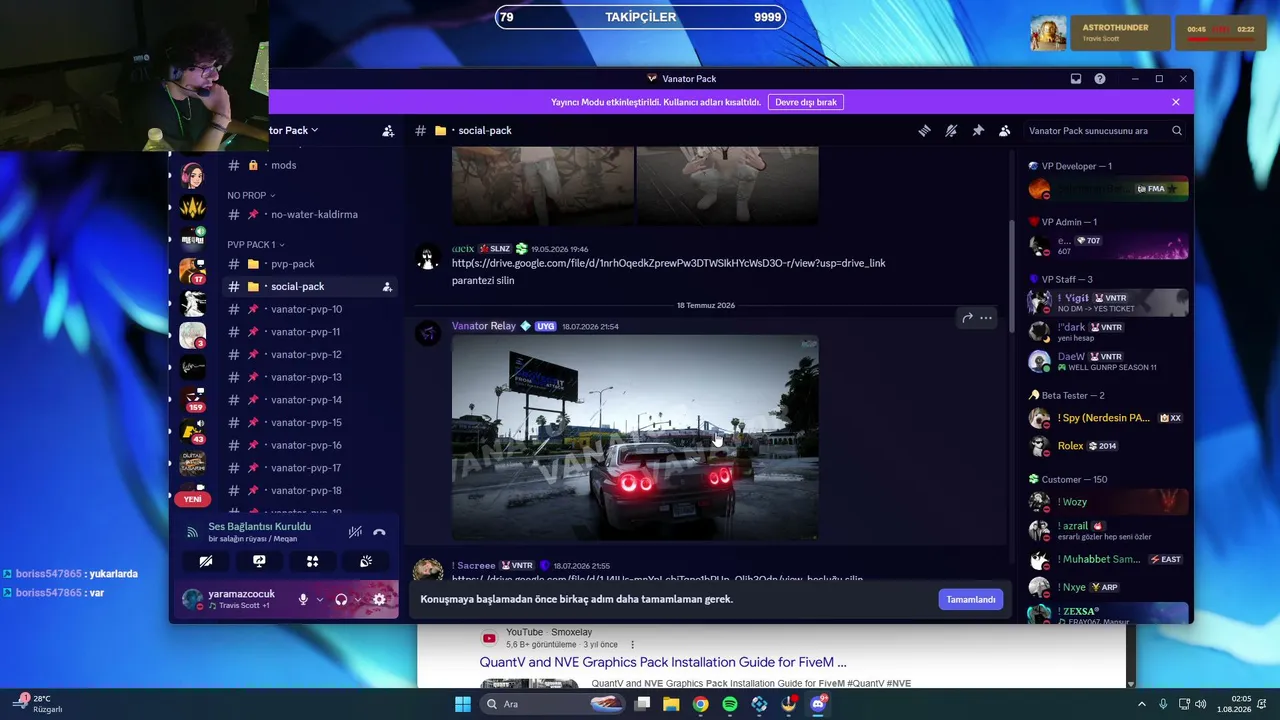
Task: Open the Threads icon in channel header
Action: coord(925,131)
